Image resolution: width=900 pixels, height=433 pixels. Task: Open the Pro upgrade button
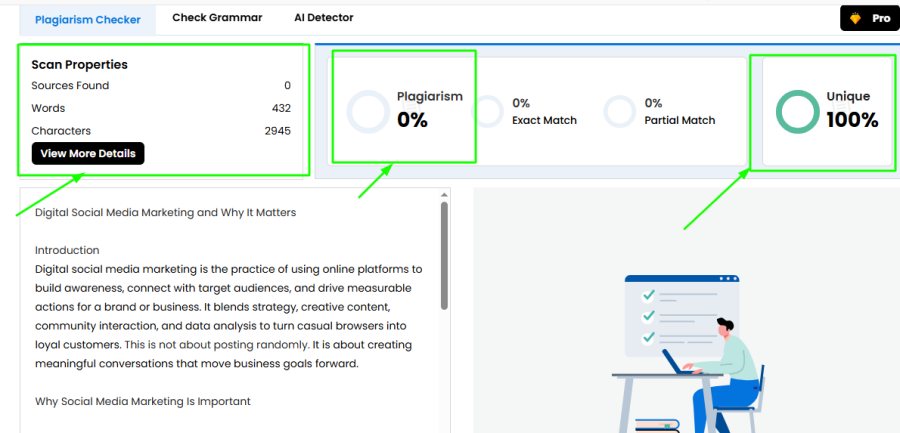[870, 18]
